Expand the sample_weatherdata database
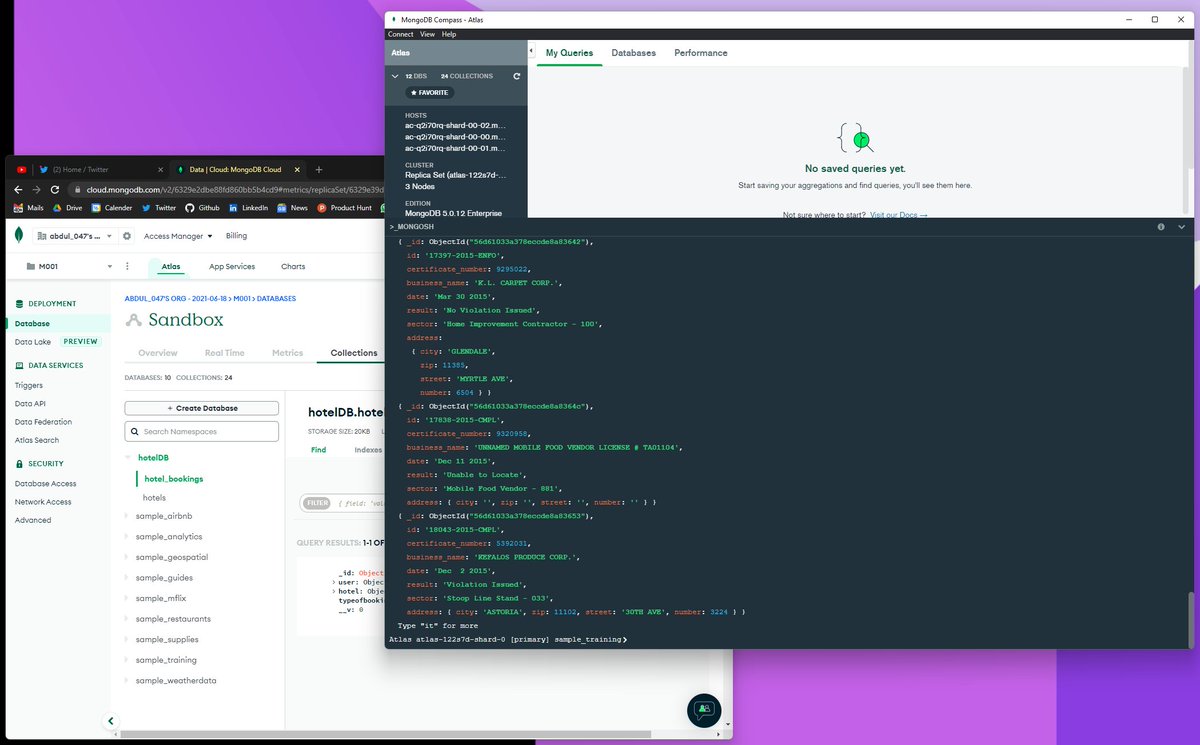 pos(127,681)
